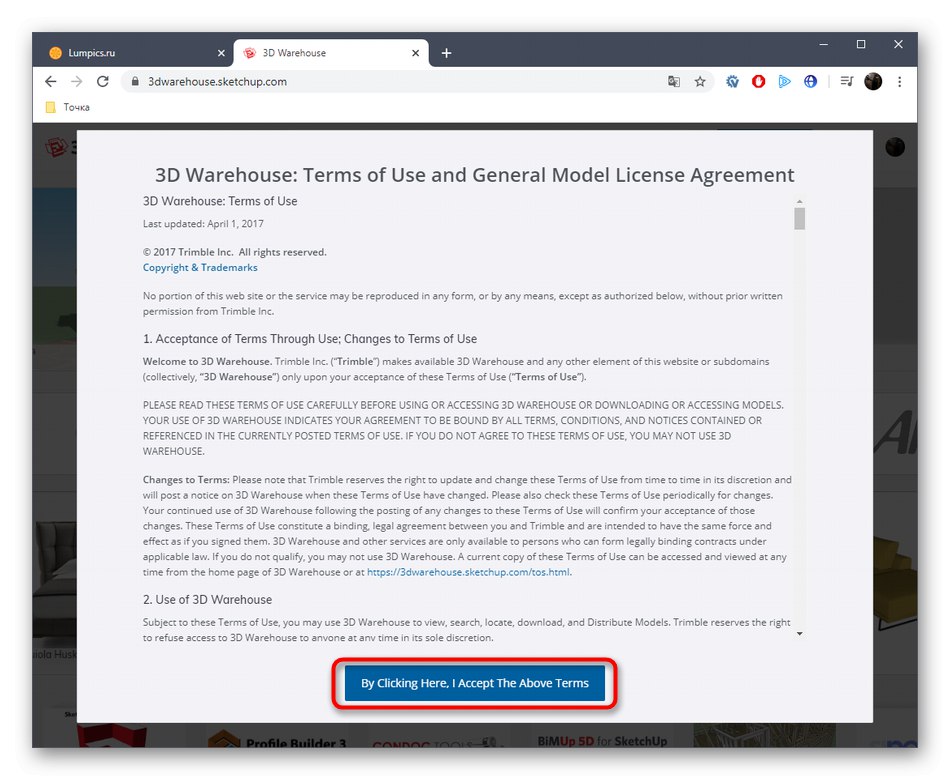Click the terms scrollbar thumb
Viewport: 950px width, 780px height.
click(800, 218)
